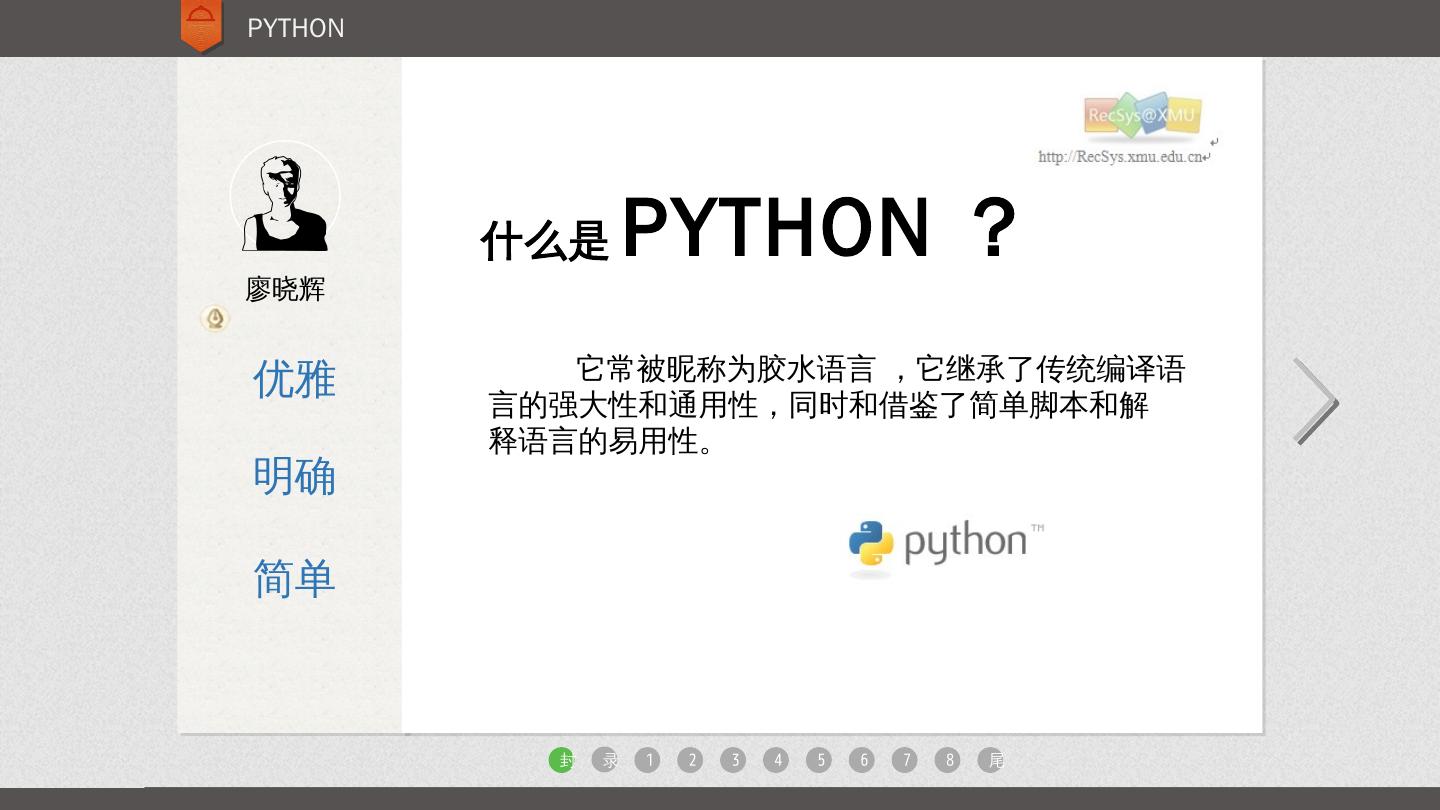The width and height of the screenshot is (1440, 810).
Task: Go to page dot 4
Action: [x=777, y=760]
